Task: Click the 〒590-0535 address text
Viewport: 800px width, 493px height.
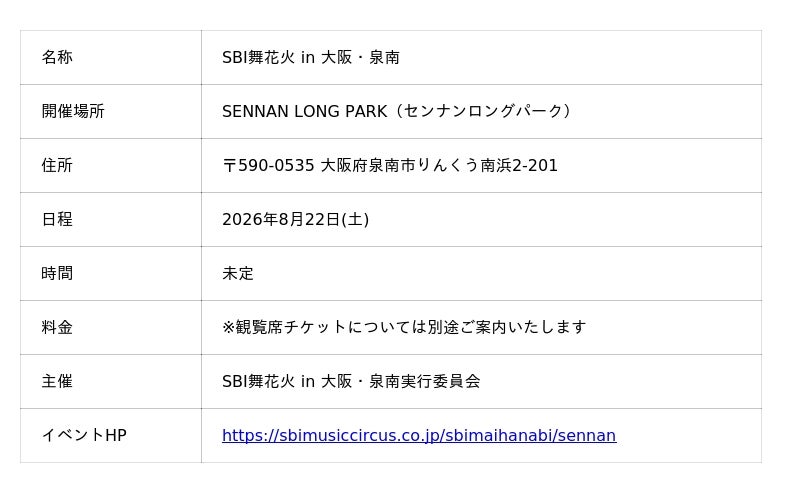Action: pyautogui.click(x=266, y=166)
